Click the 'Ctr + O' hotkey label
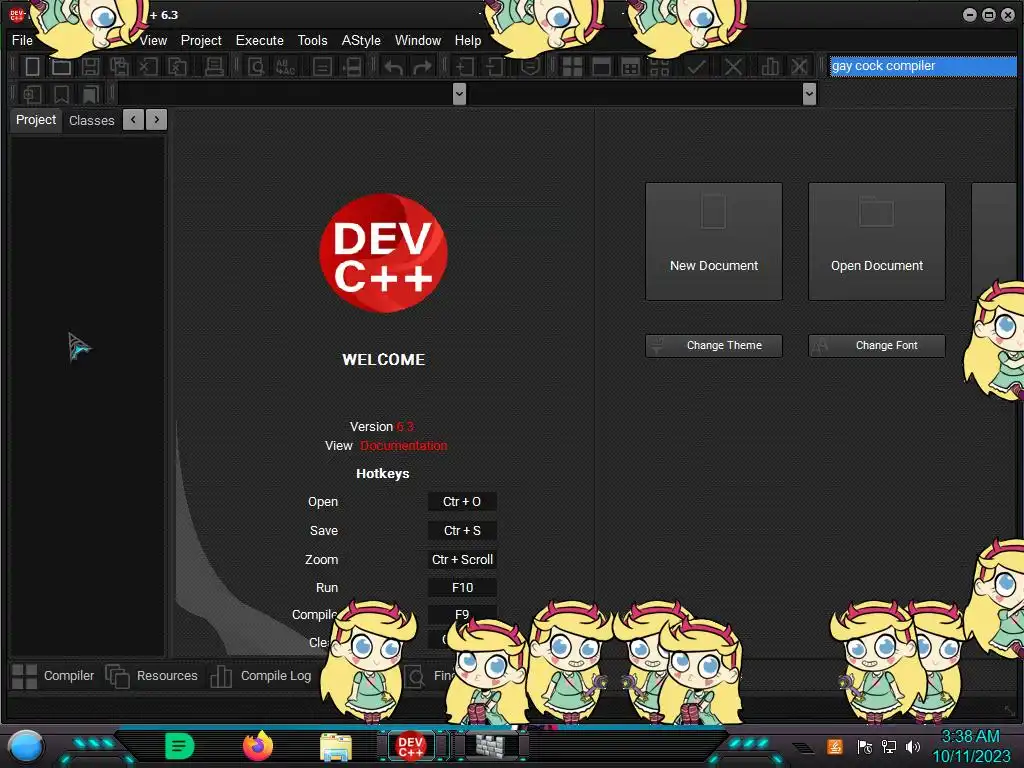 click(462, 502)
